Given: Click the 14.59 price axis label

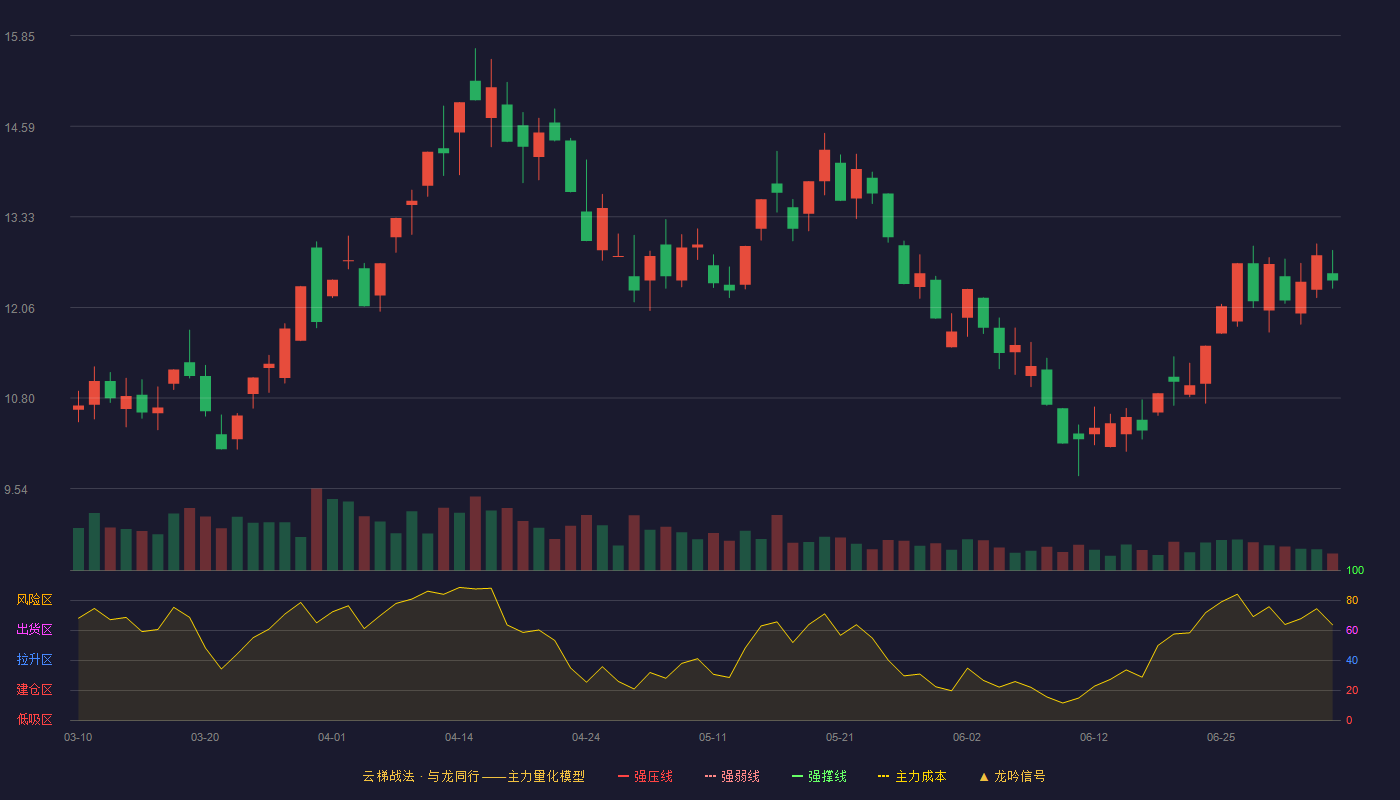Looking at the screenshot, I should [x=19, y=127].
